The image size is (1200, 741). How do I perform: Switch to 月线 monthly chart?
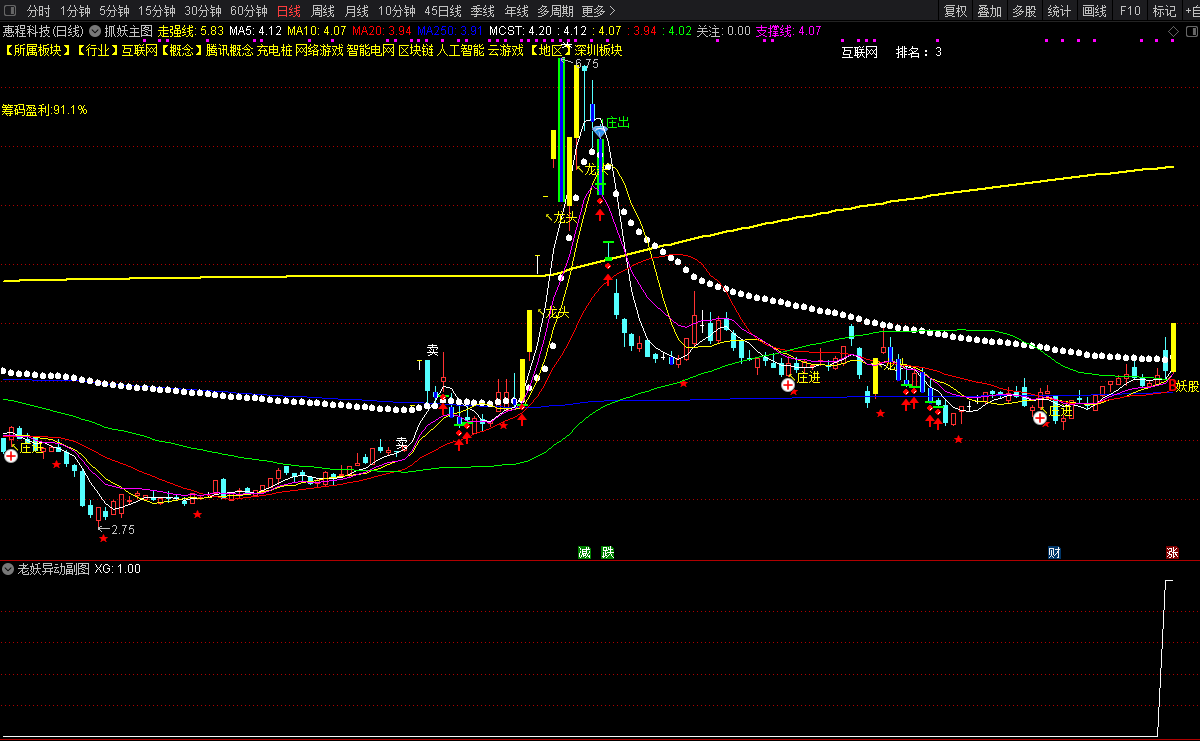pyautogui.click(x=356, y=11)
